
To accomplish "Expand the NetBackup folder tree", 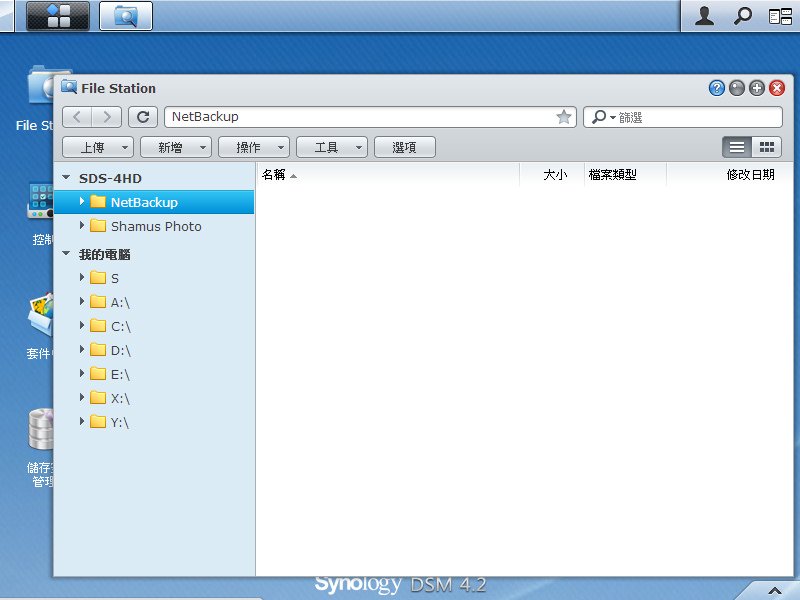I will pyautogui.click(x=82, y=202).
